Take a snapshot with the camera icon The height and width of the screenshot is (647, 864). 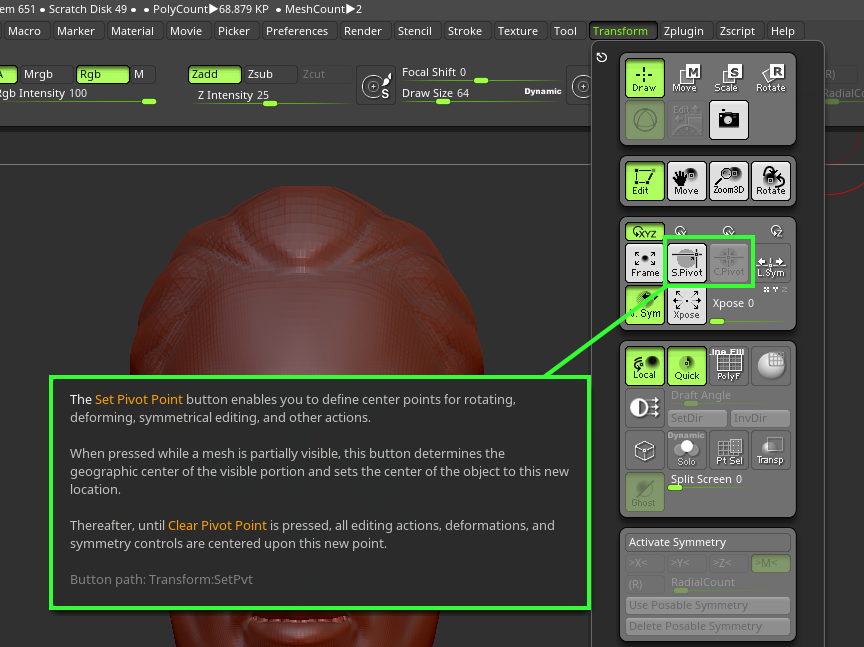(x=729, y=120)
